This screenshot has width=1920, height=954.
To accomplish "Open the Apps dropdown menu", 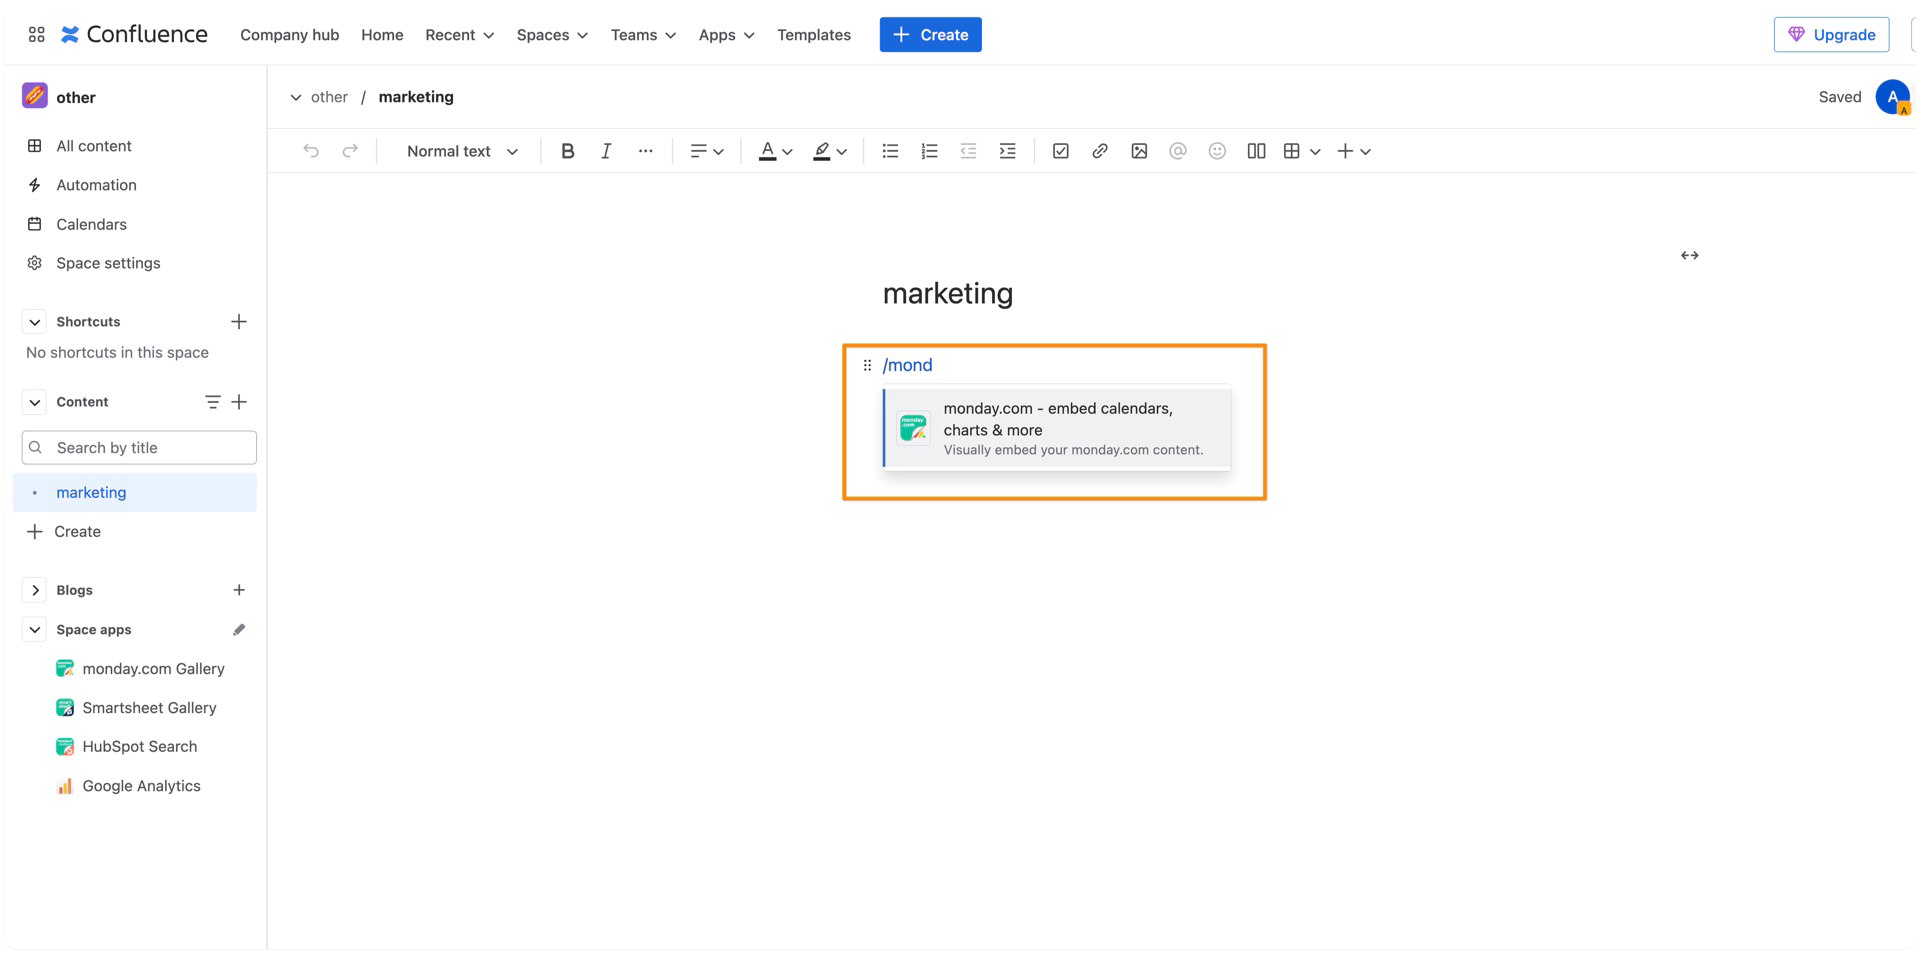I will tap(726, 34).
